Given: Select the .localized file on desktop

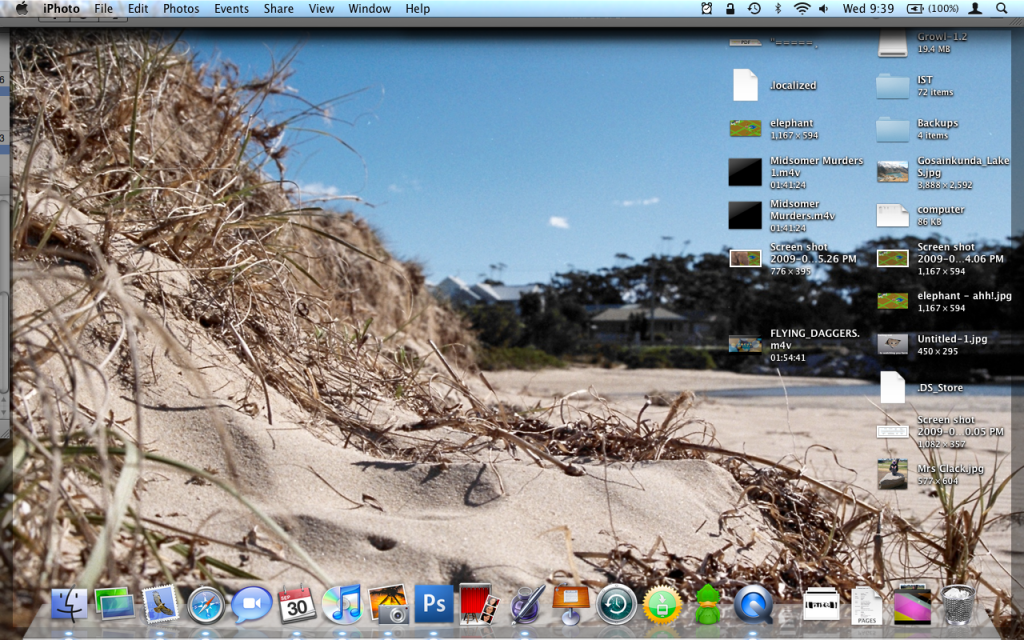Looking at the screenshot, I should (745, 86).
